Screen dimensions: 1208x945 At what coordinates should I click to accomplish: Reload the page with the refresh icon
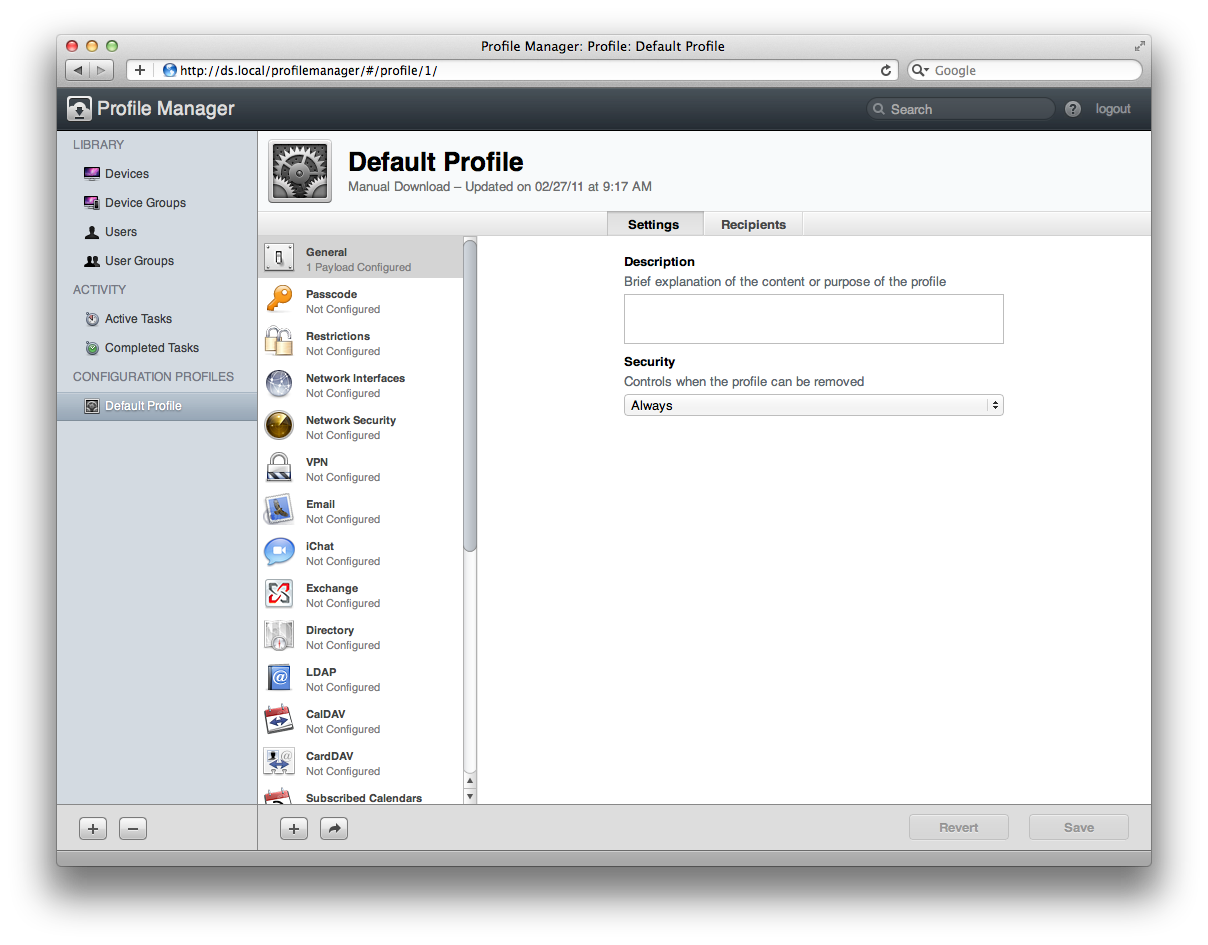coord(886,70)
